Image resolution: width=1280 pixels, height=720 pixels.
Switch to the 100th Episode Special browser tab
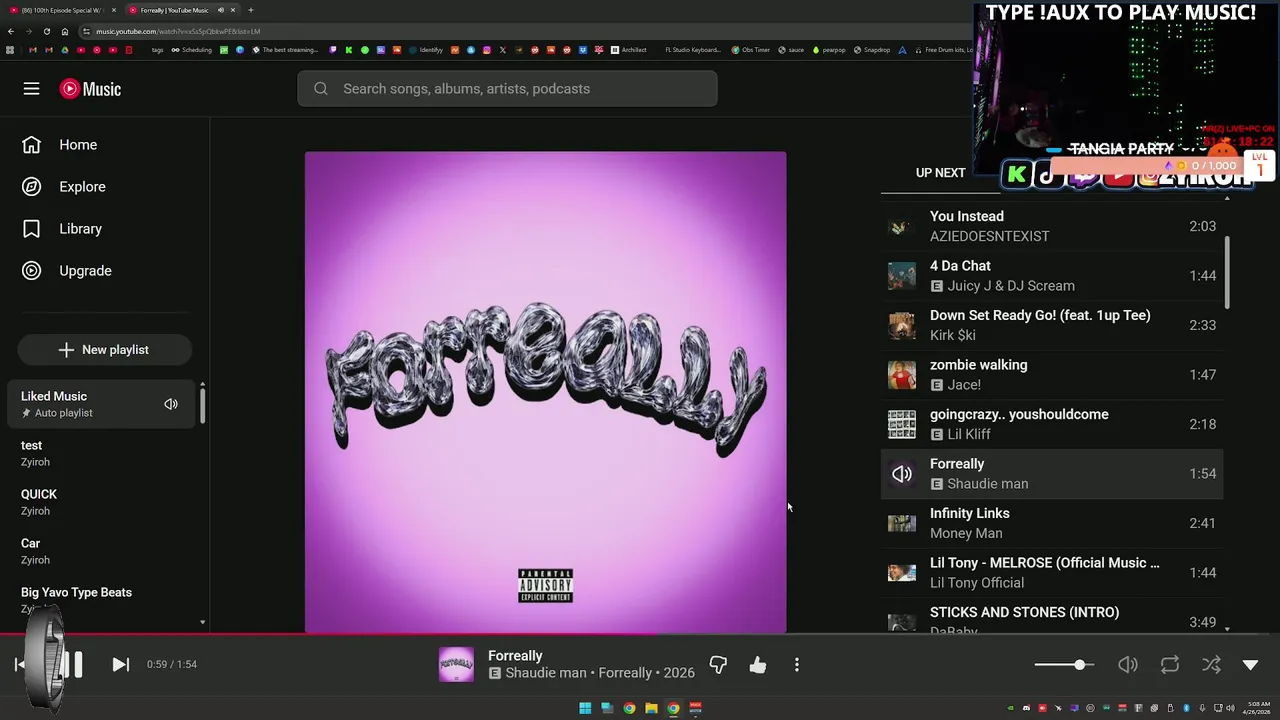point(62,10)
